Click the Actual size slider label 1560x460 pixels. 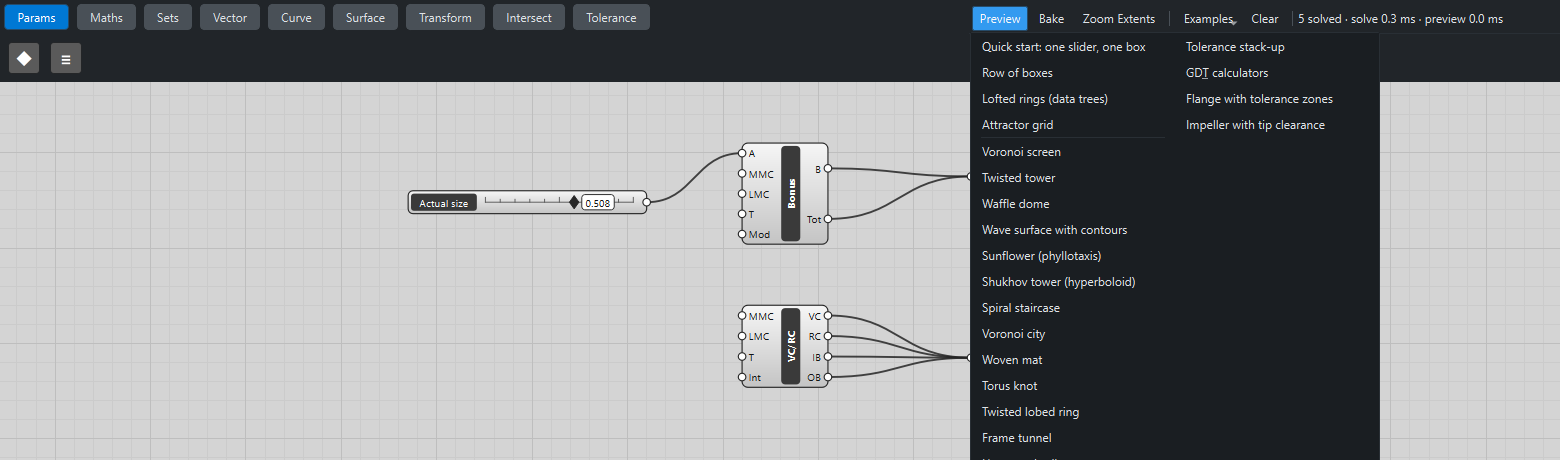pos(444,203)
